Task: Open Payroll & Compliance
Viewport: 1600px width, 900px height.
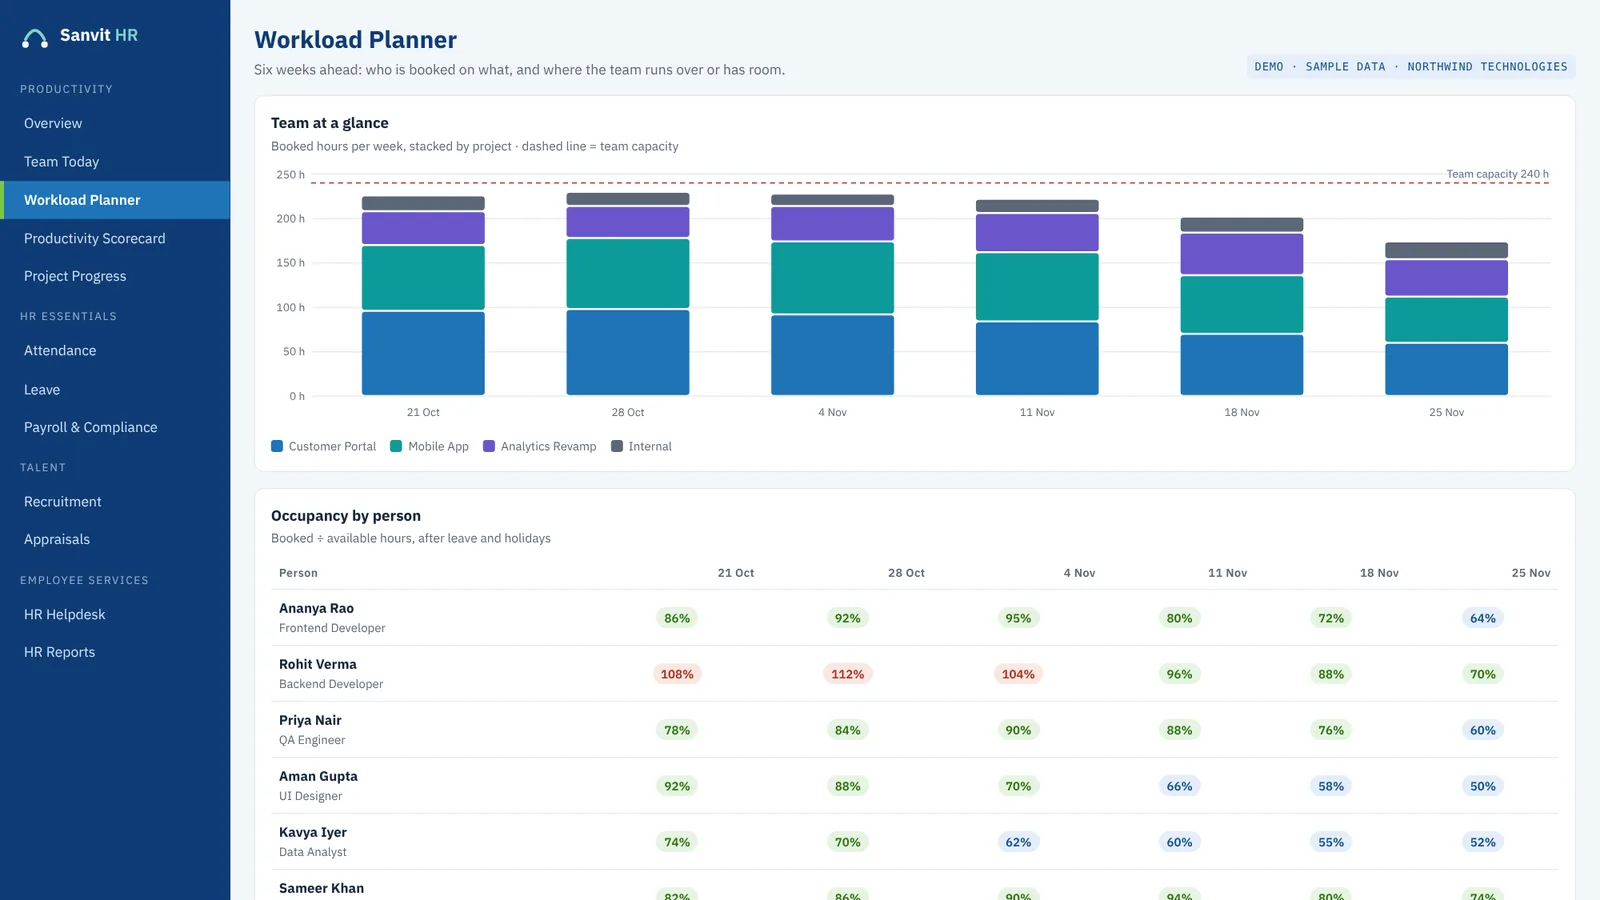Action: pos(115,427)
